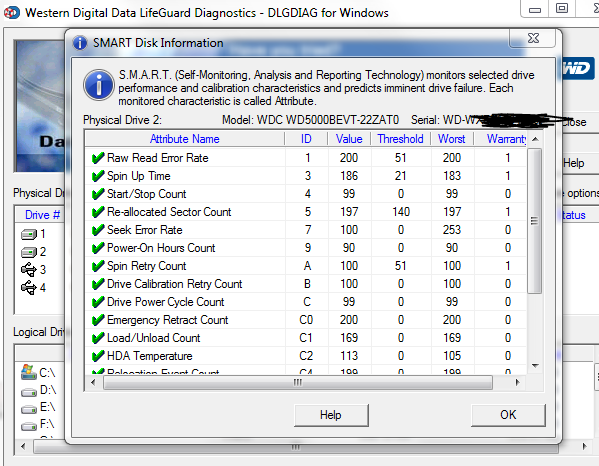Select the Raw Read Error Rate row
This screenshot has height=466, width=599.
[x=306, y=158]
